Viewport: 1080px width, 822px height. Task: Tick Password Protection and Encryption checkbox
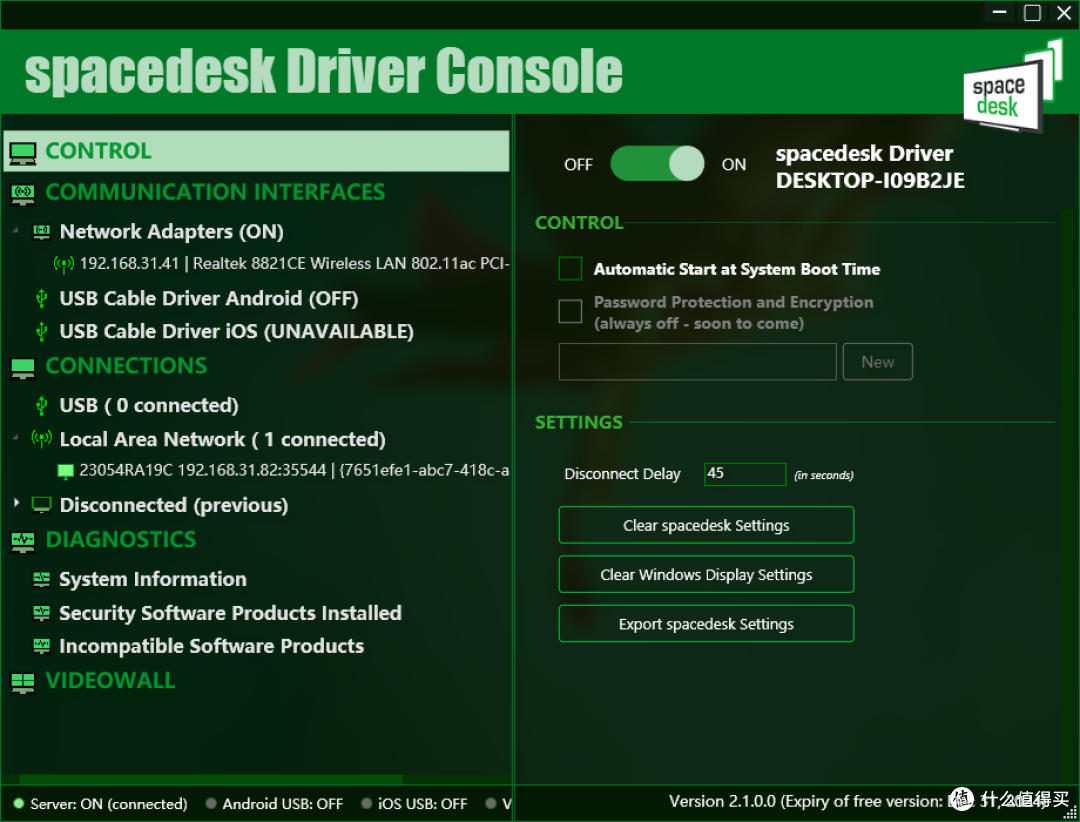[x=570, y=311]
